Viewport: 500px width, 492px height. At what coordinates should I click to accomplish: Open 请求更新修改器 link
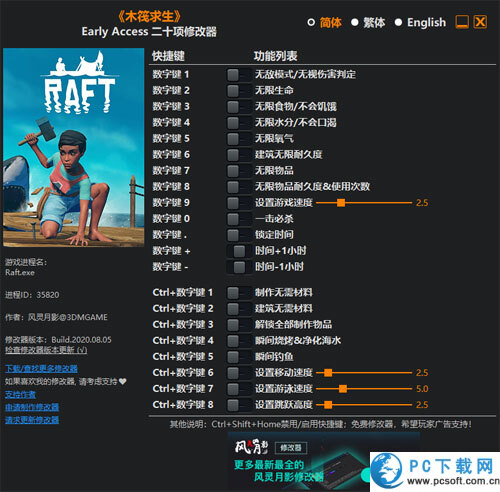32,420
